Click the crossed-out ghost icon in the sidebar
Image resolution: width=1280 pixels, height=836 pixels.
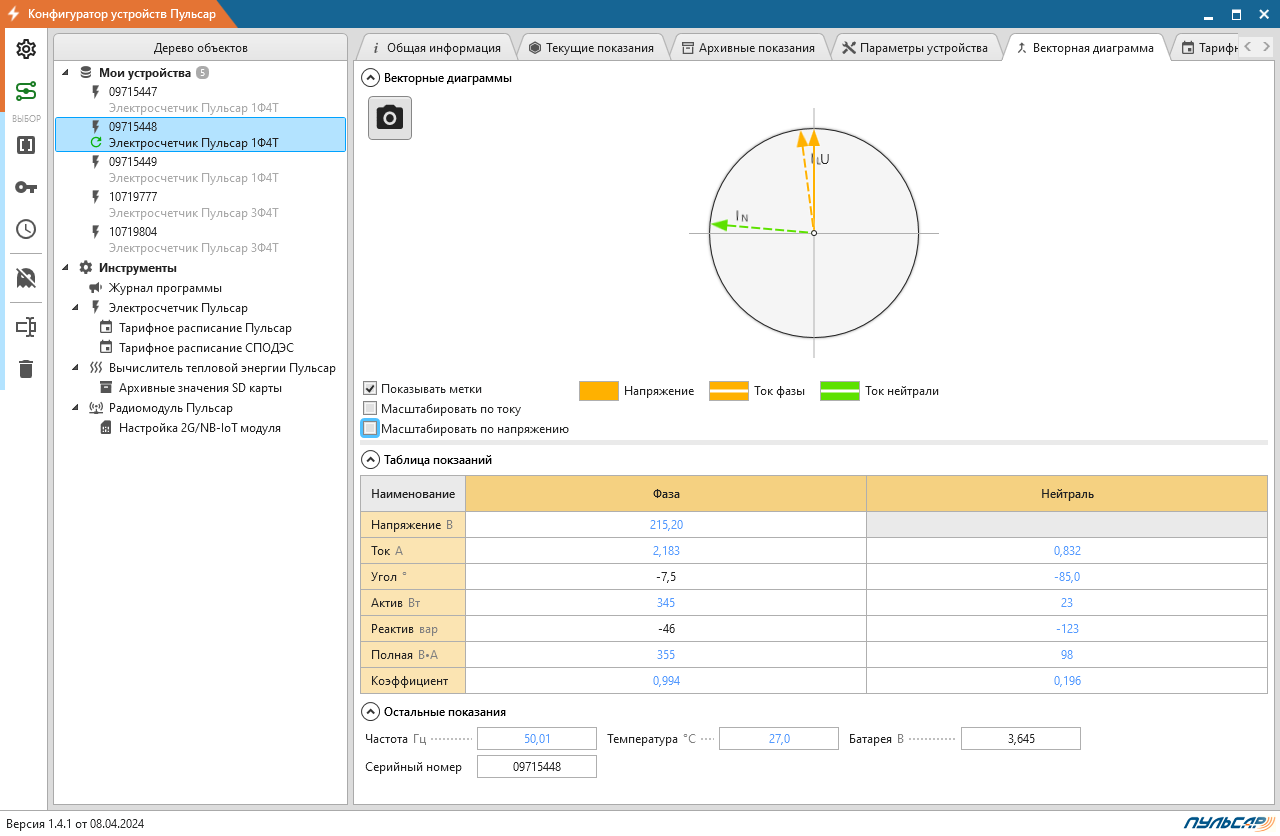(x=26, y=278)
